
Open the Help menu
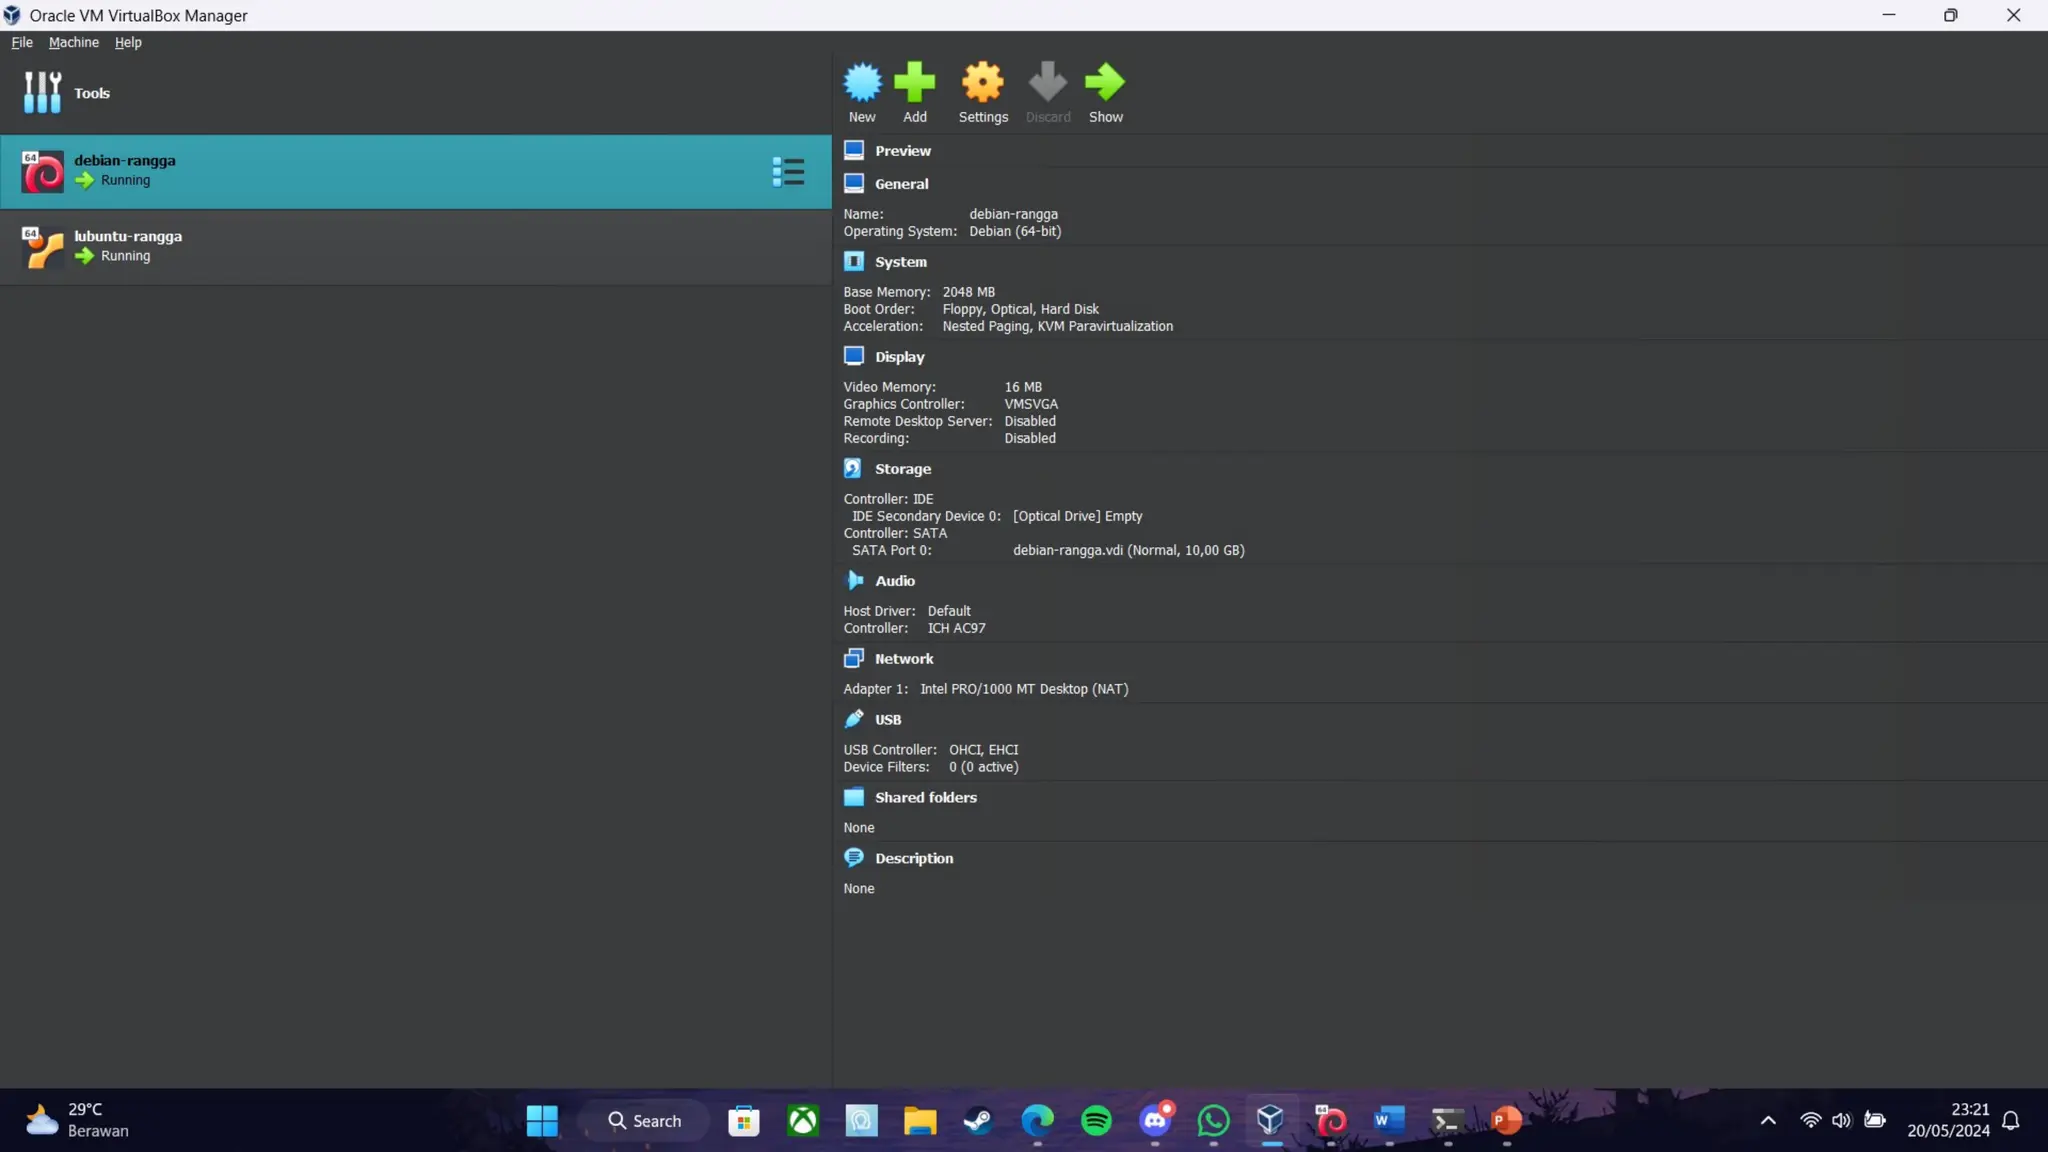point(128,43)
